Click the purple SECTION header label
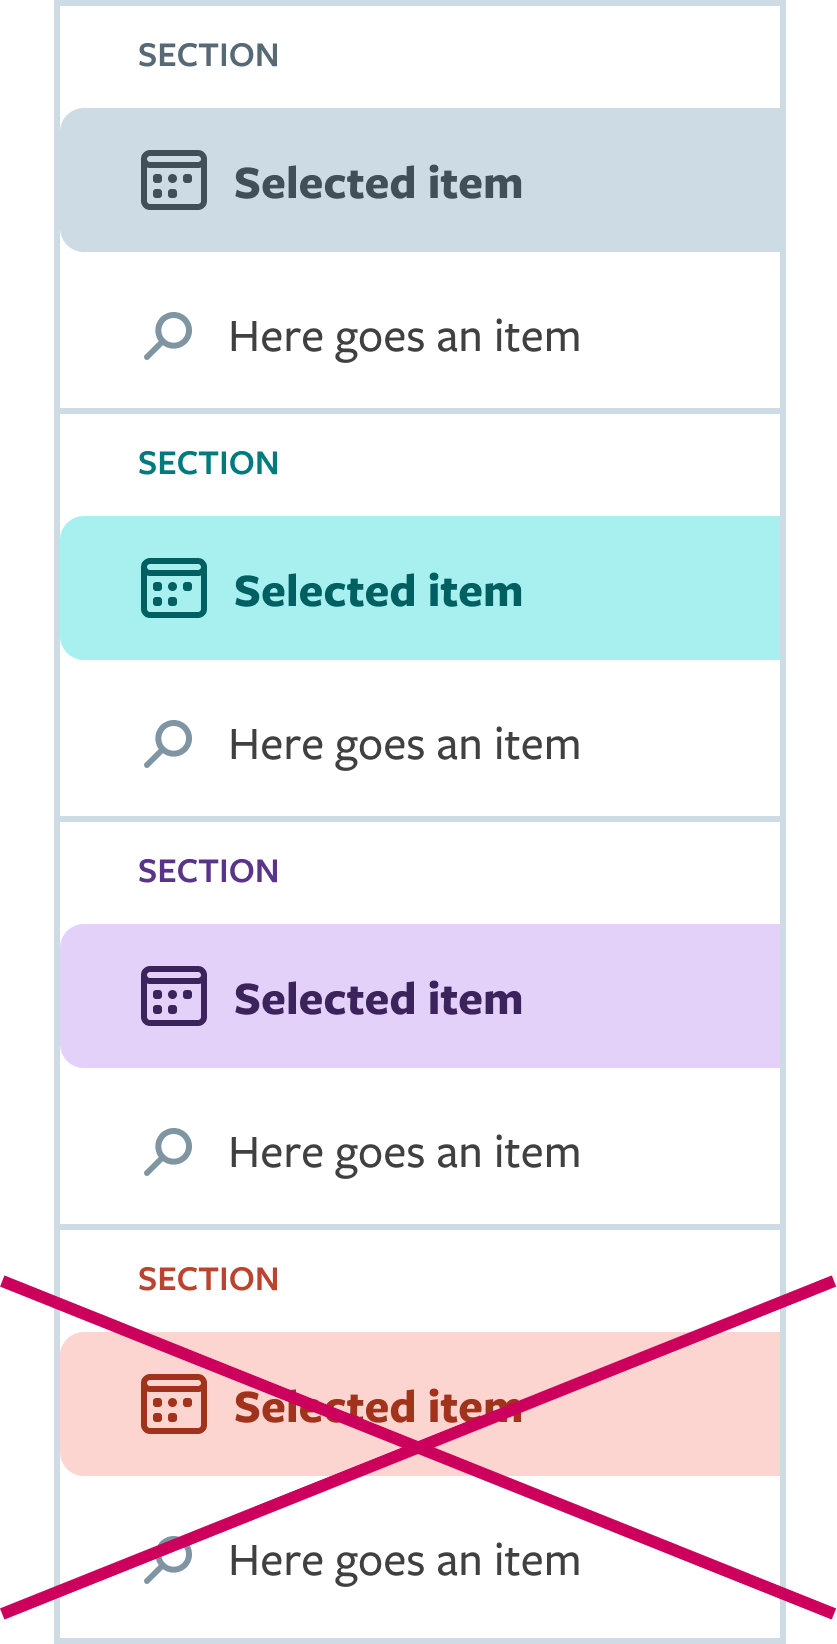This screenshot has width=837, height=1644. 208,871
